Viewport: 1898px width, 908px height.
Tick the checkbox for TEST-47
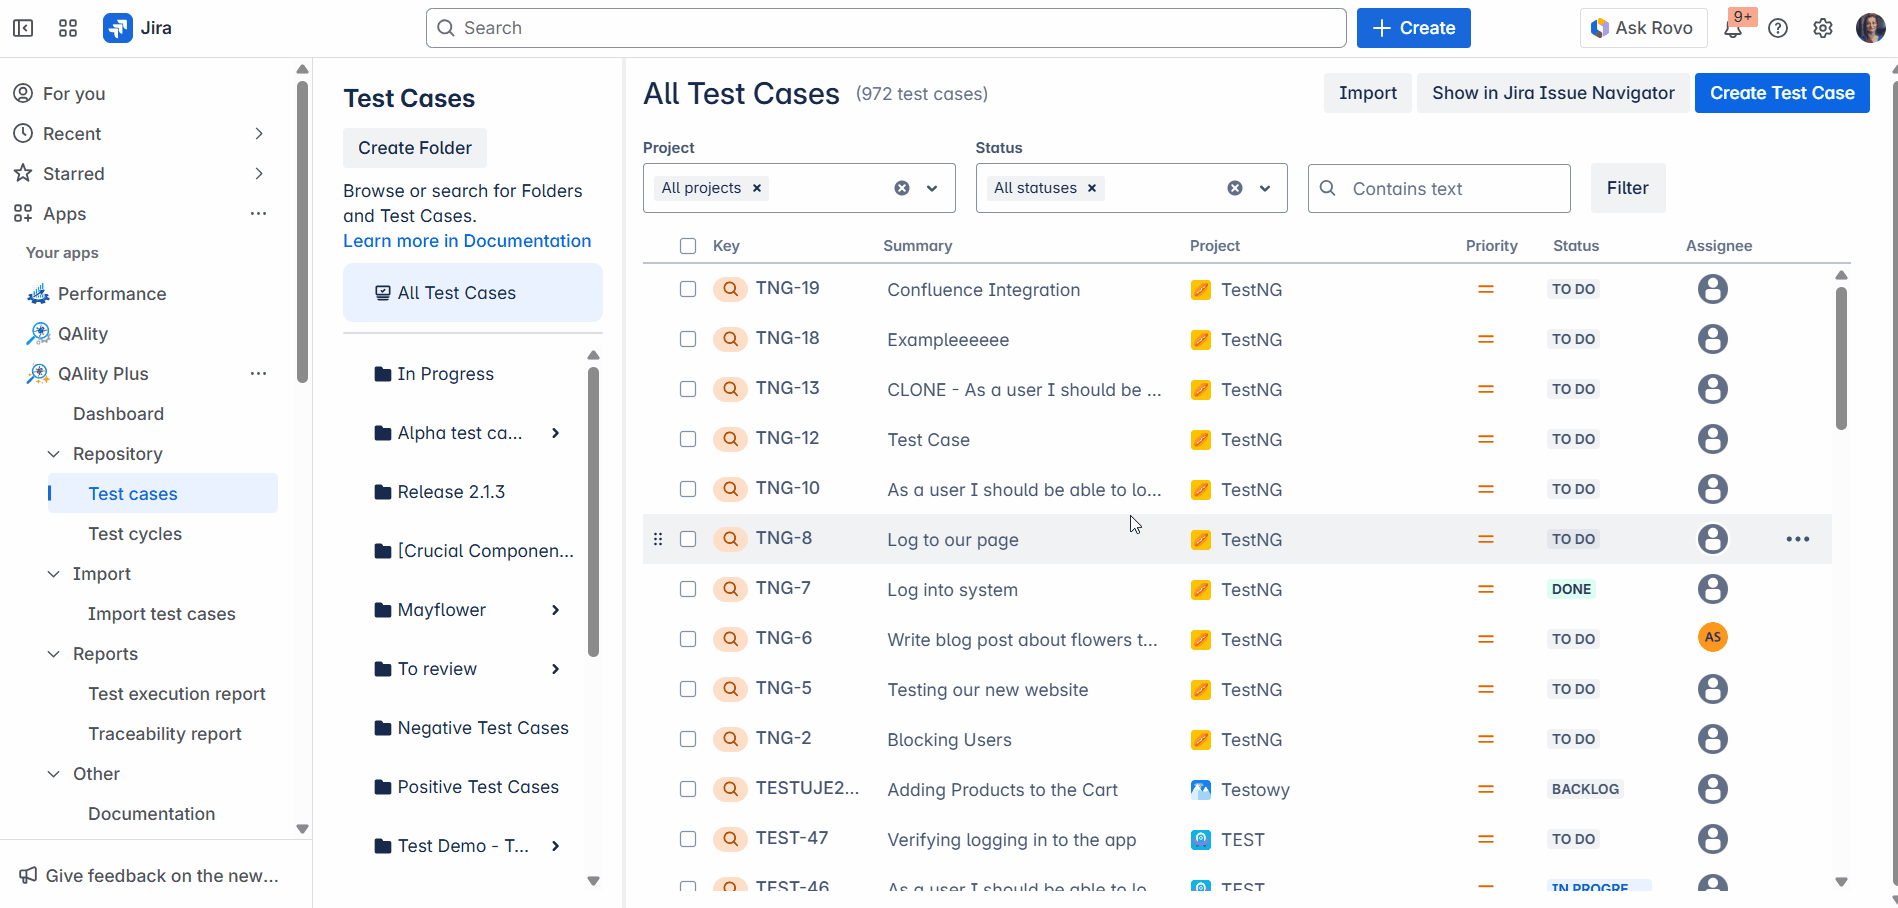688,839
